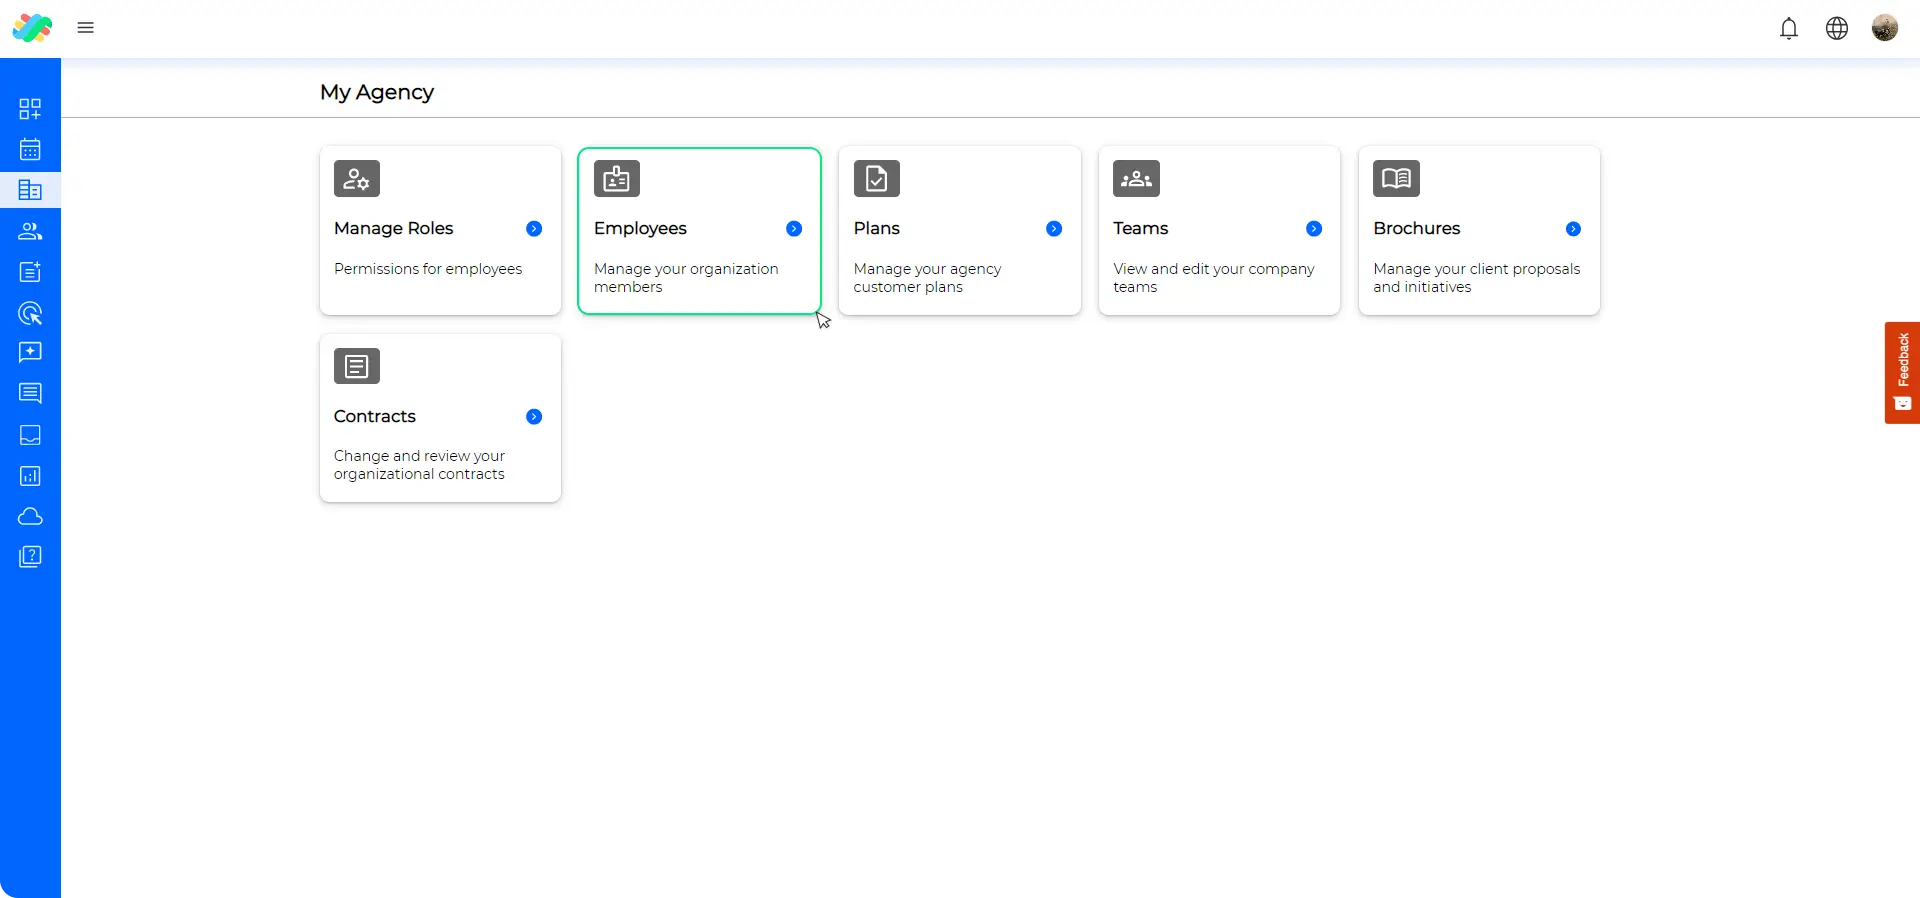
Task: Click the red Feedback tab
Action: coord(1902,372)
